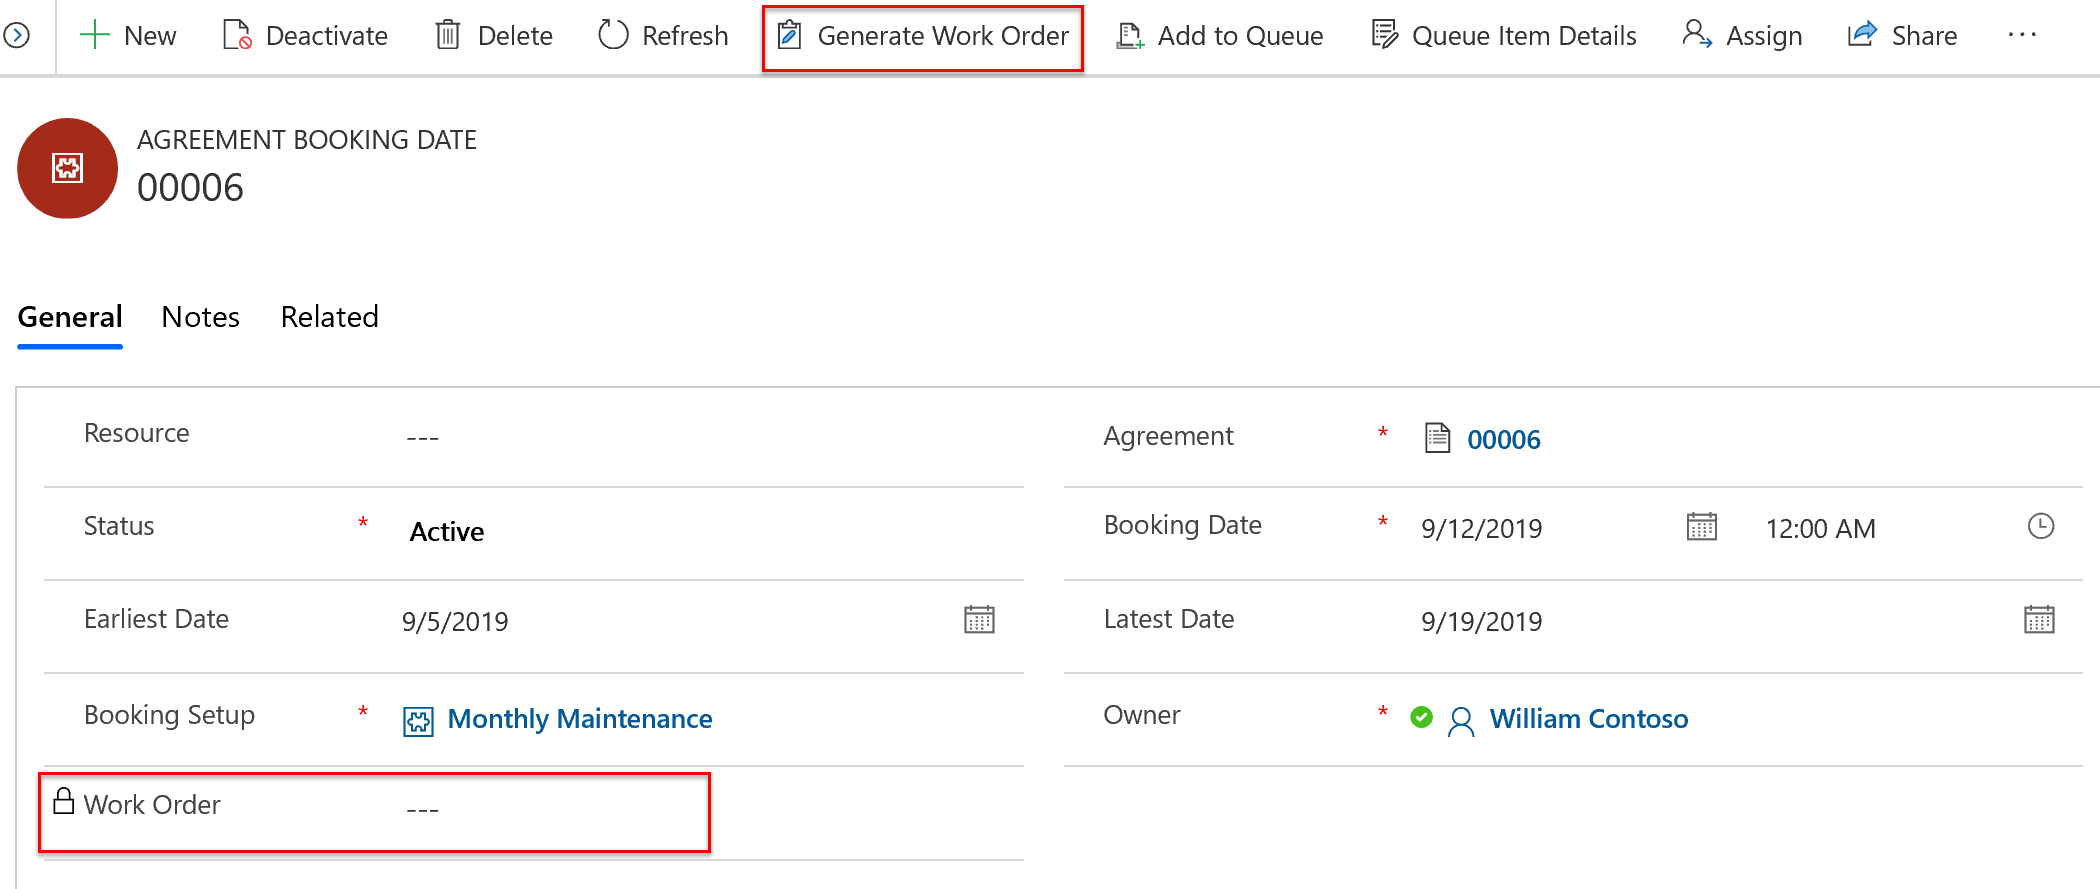Click the AGREEMENT BOOKING DATE heading text
The width and height of the screenshot is (2100, 889).
307,140
